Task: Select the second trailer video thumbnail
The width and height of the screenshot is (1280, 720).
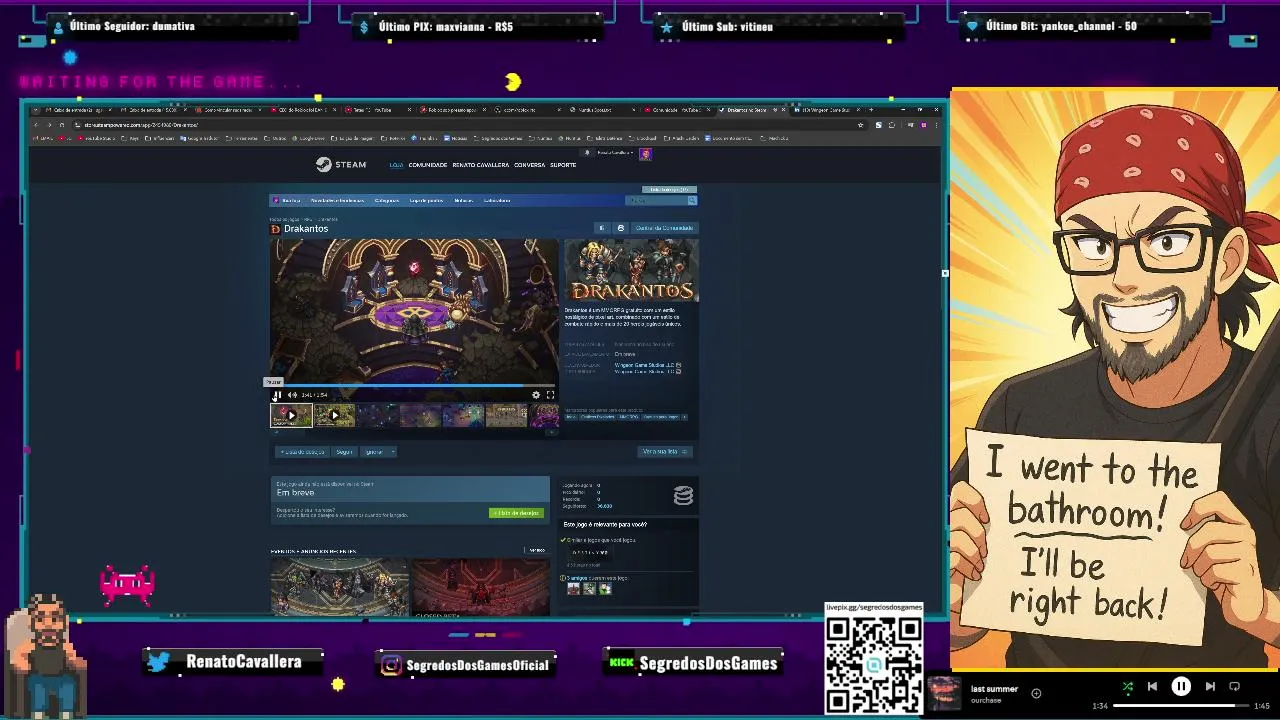Action: [x=335, y=415]
